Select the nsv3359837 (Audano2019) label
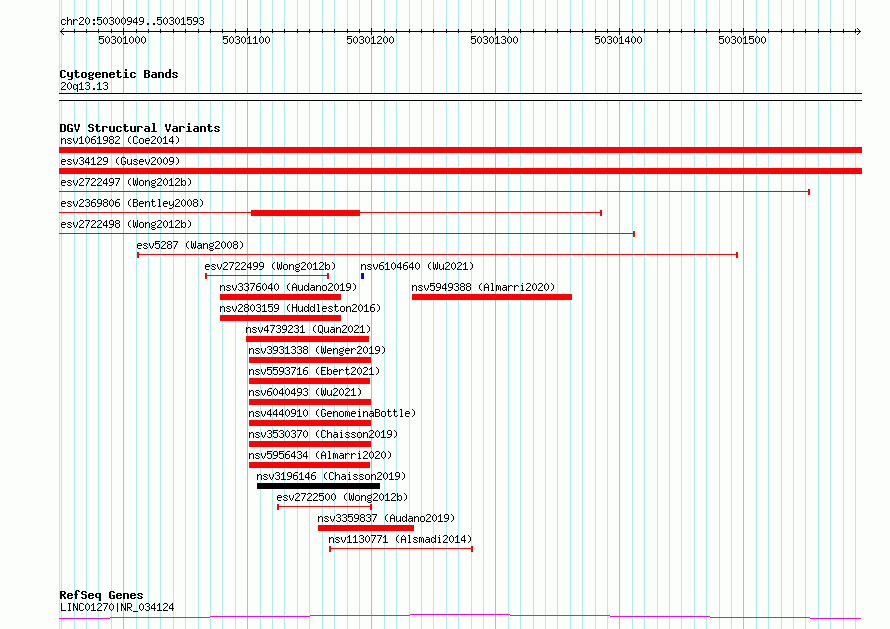This screenshot has height=629, width=890. [386, 518]
